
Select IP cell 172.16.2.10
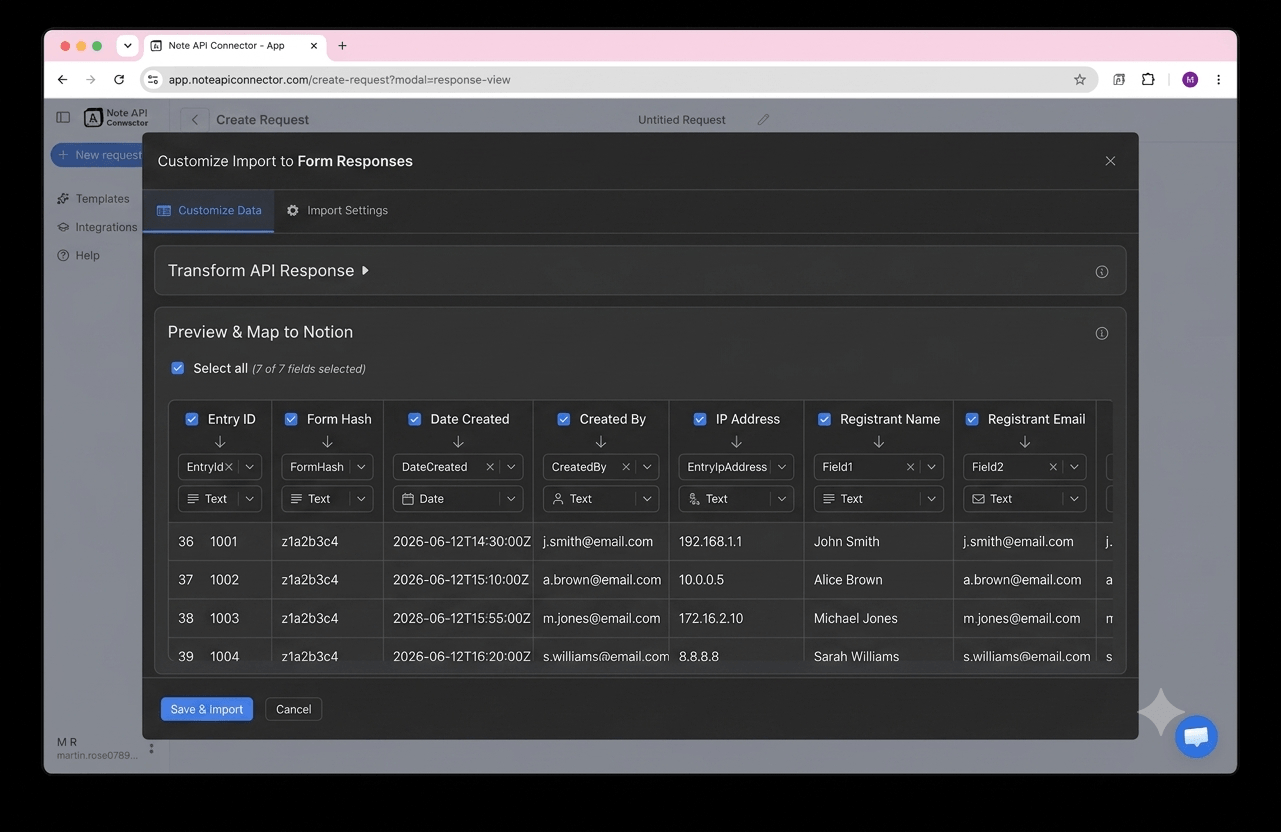[x=711, y=618]
